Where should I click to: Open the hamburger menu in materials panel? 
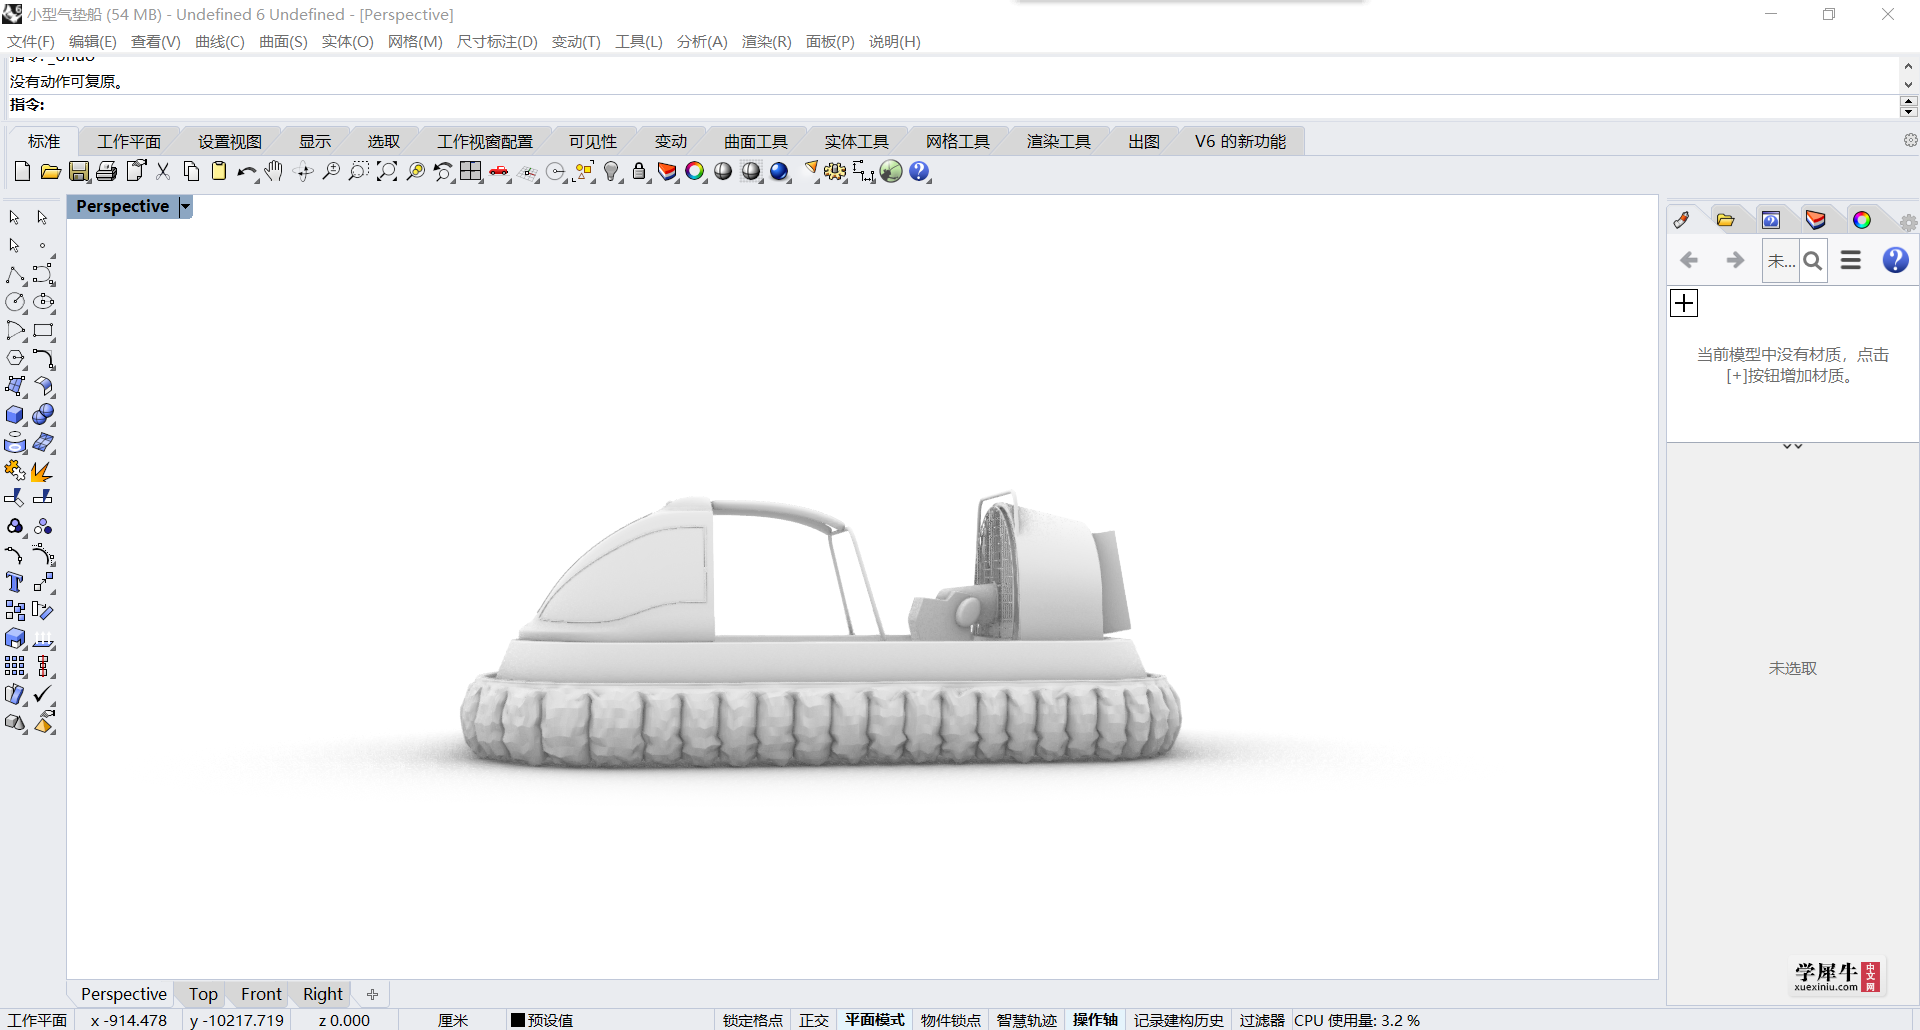[1851, 260]
